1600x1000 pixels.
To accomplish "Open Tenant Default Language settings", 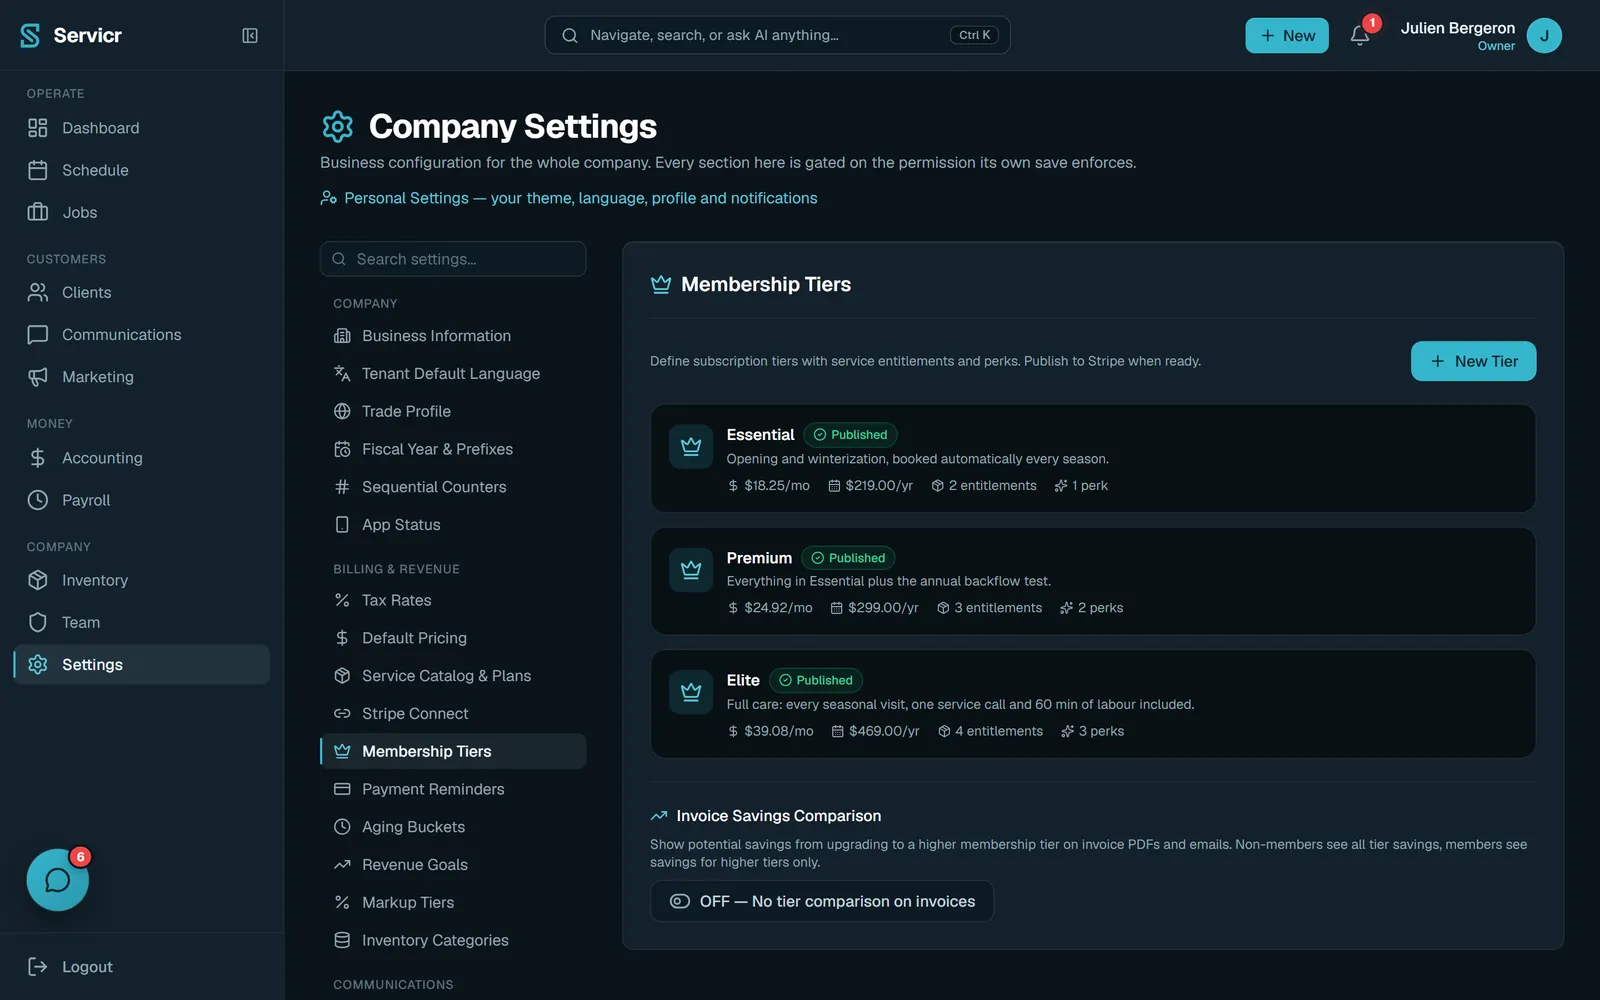I will point(453,373).
